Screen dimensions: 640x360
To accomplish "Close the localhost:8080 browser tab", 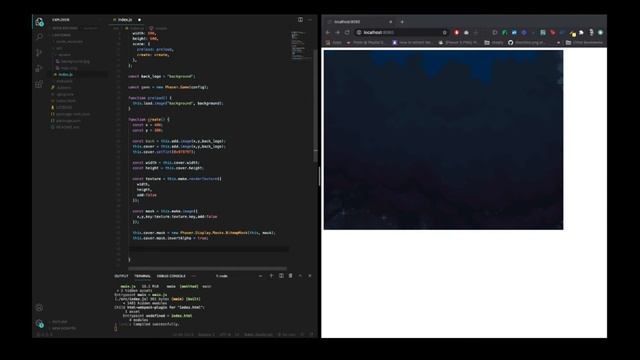I will (391, 22).
